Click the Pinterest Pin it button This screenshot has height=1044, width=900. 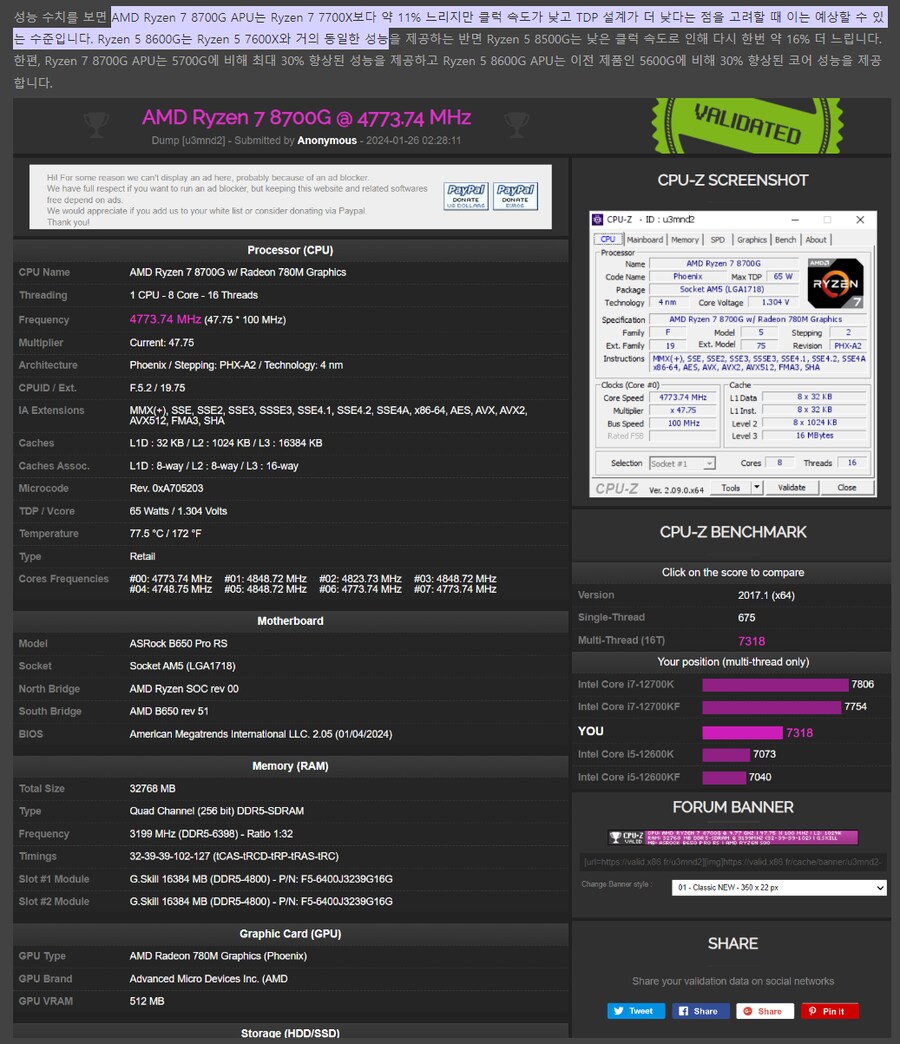point(829,1011)
